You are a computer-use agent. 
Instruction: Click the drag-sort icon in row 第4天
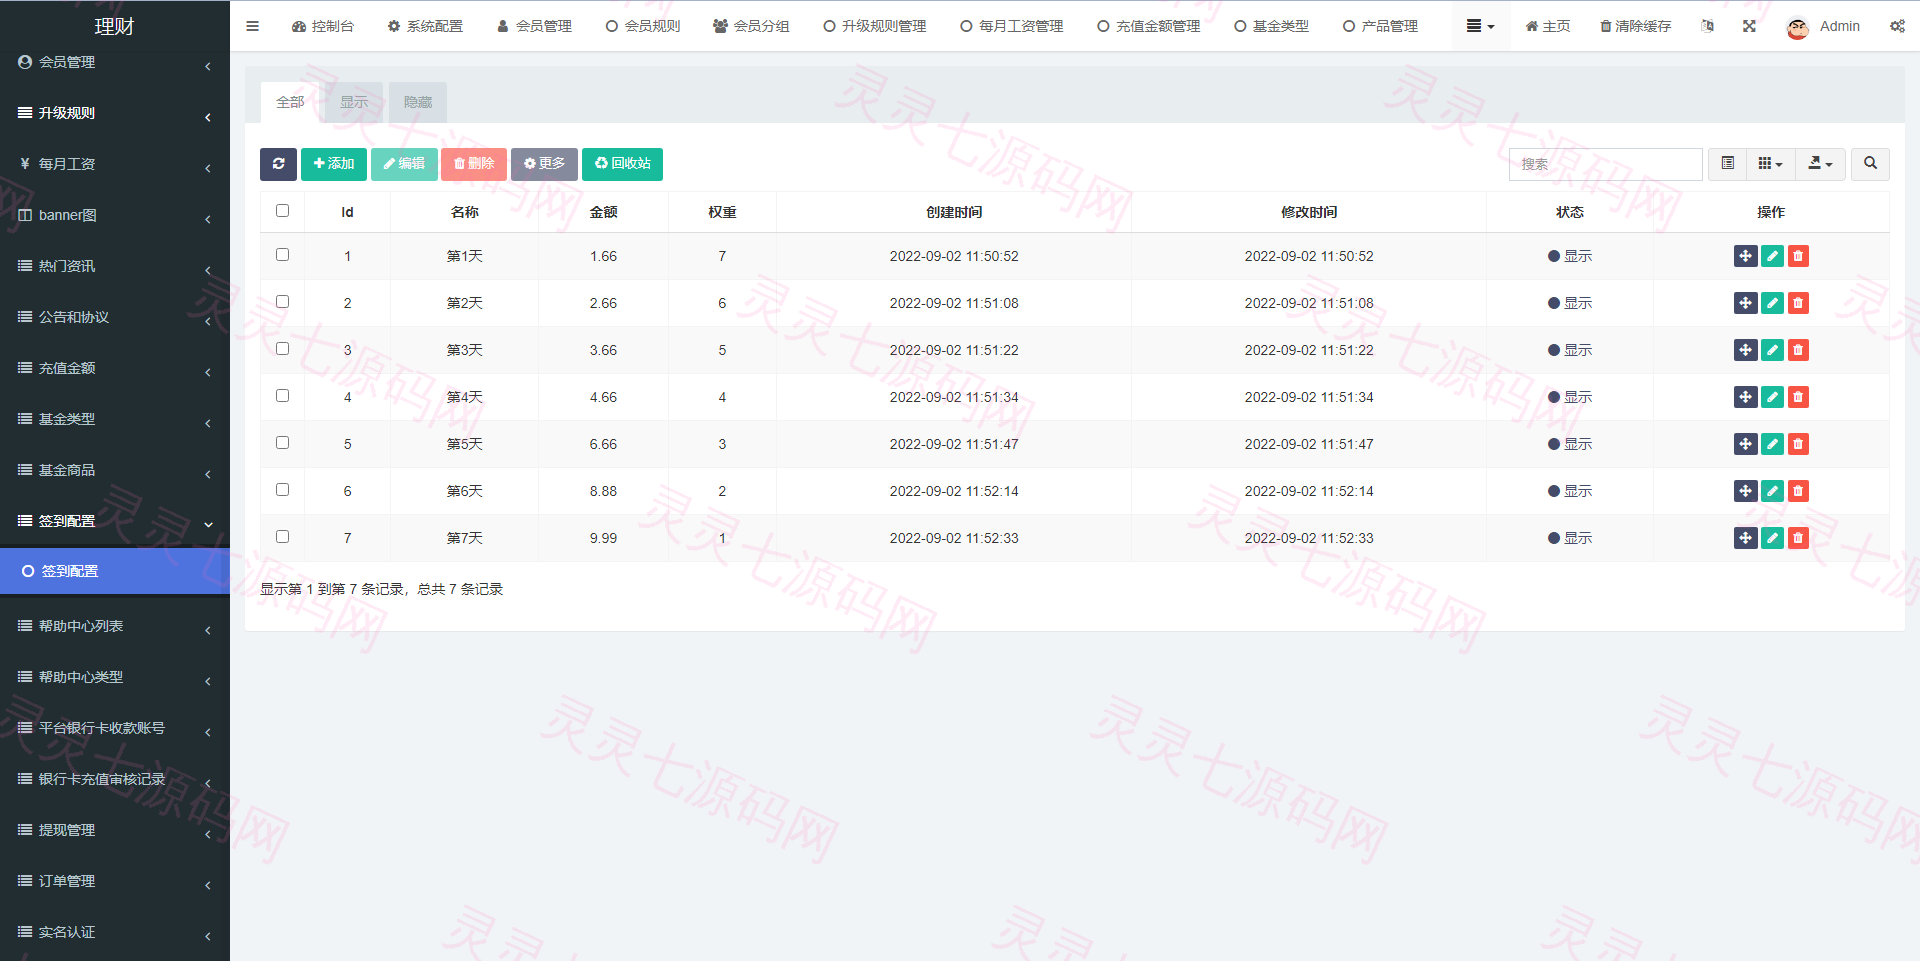click(x=1745, y=397)
